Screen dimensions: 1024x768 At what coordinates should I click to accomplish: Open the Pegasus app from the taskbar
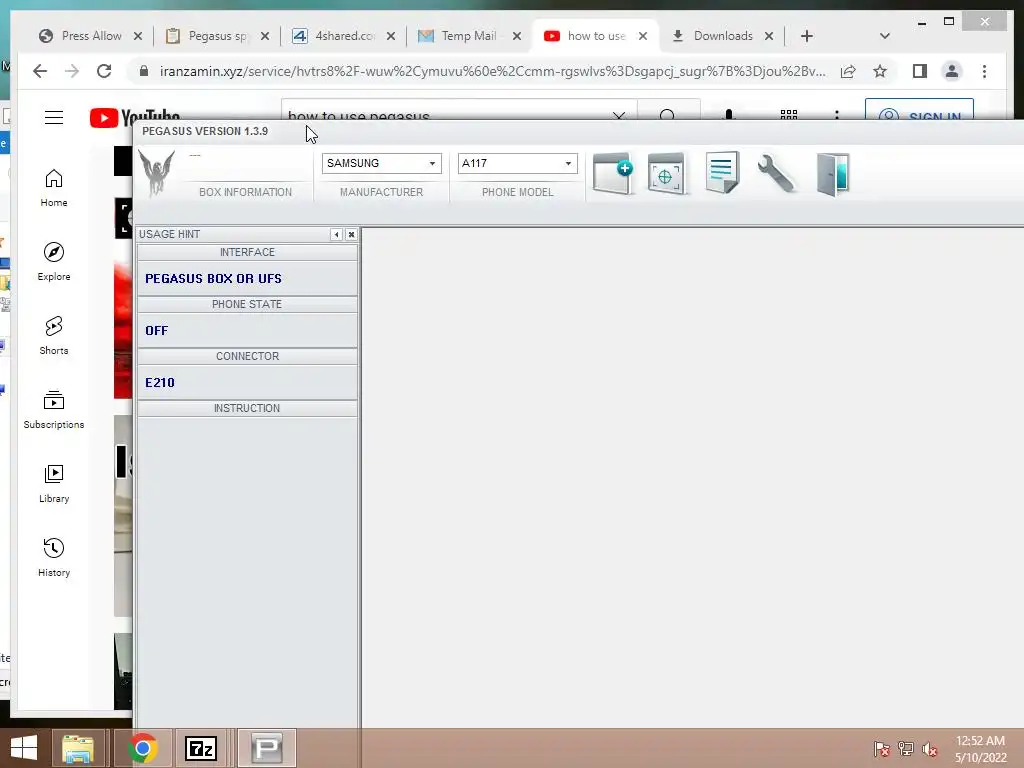[266, 748]
